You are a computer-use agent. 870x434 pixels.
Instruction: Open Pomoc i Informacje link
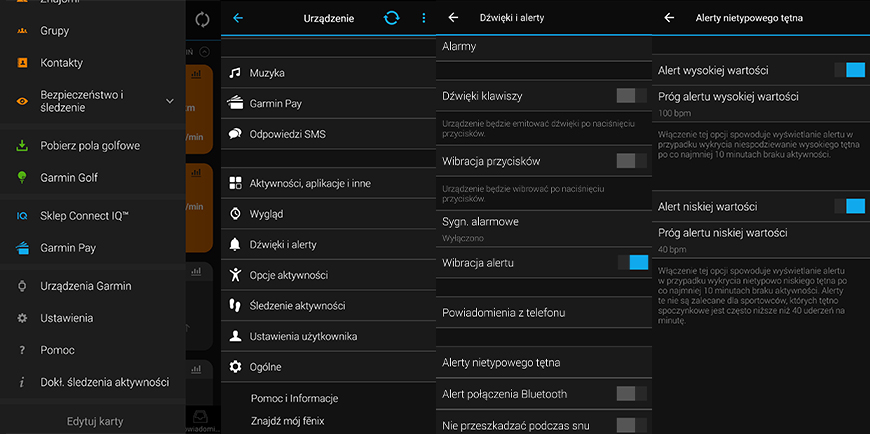coord(295,398)
